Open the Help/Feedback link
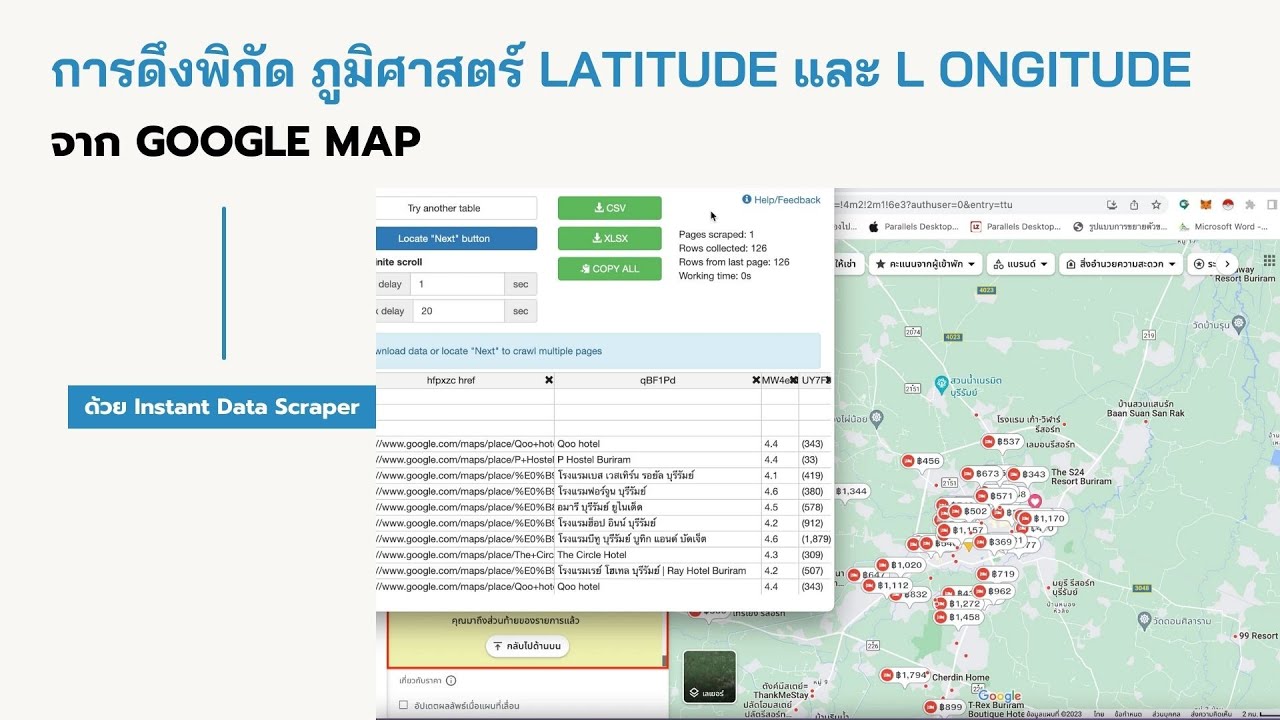The width and height of the screenshot is (1280, 720). pyautogui.click(x=781, y=200)
